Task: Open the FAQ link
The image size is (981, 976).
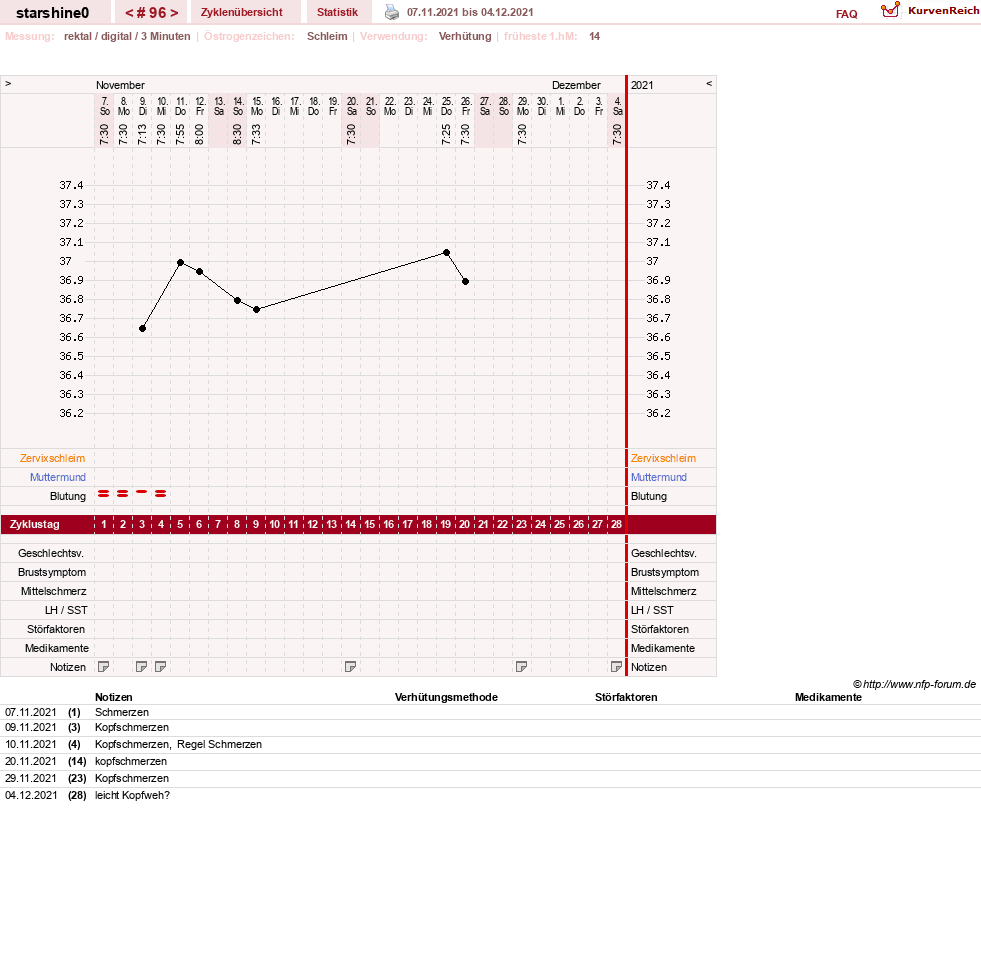Action: tap(846, 14)
